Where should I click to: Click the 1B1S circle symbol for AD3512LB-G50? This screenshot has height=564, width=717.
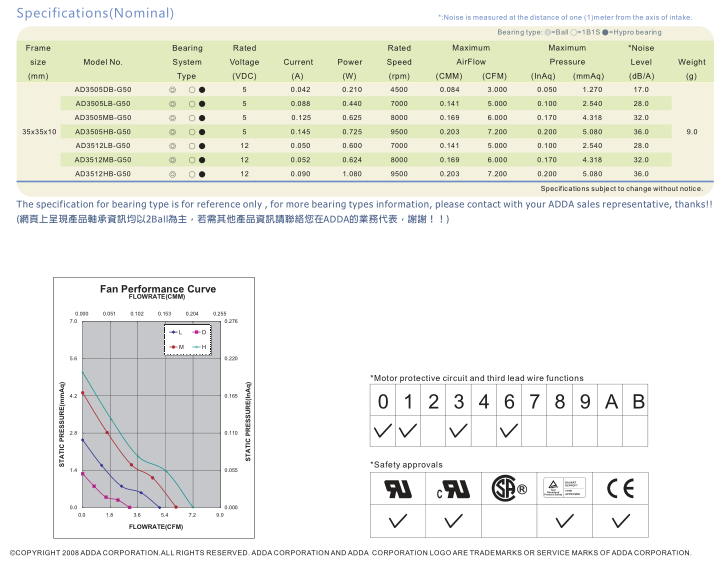192,146
